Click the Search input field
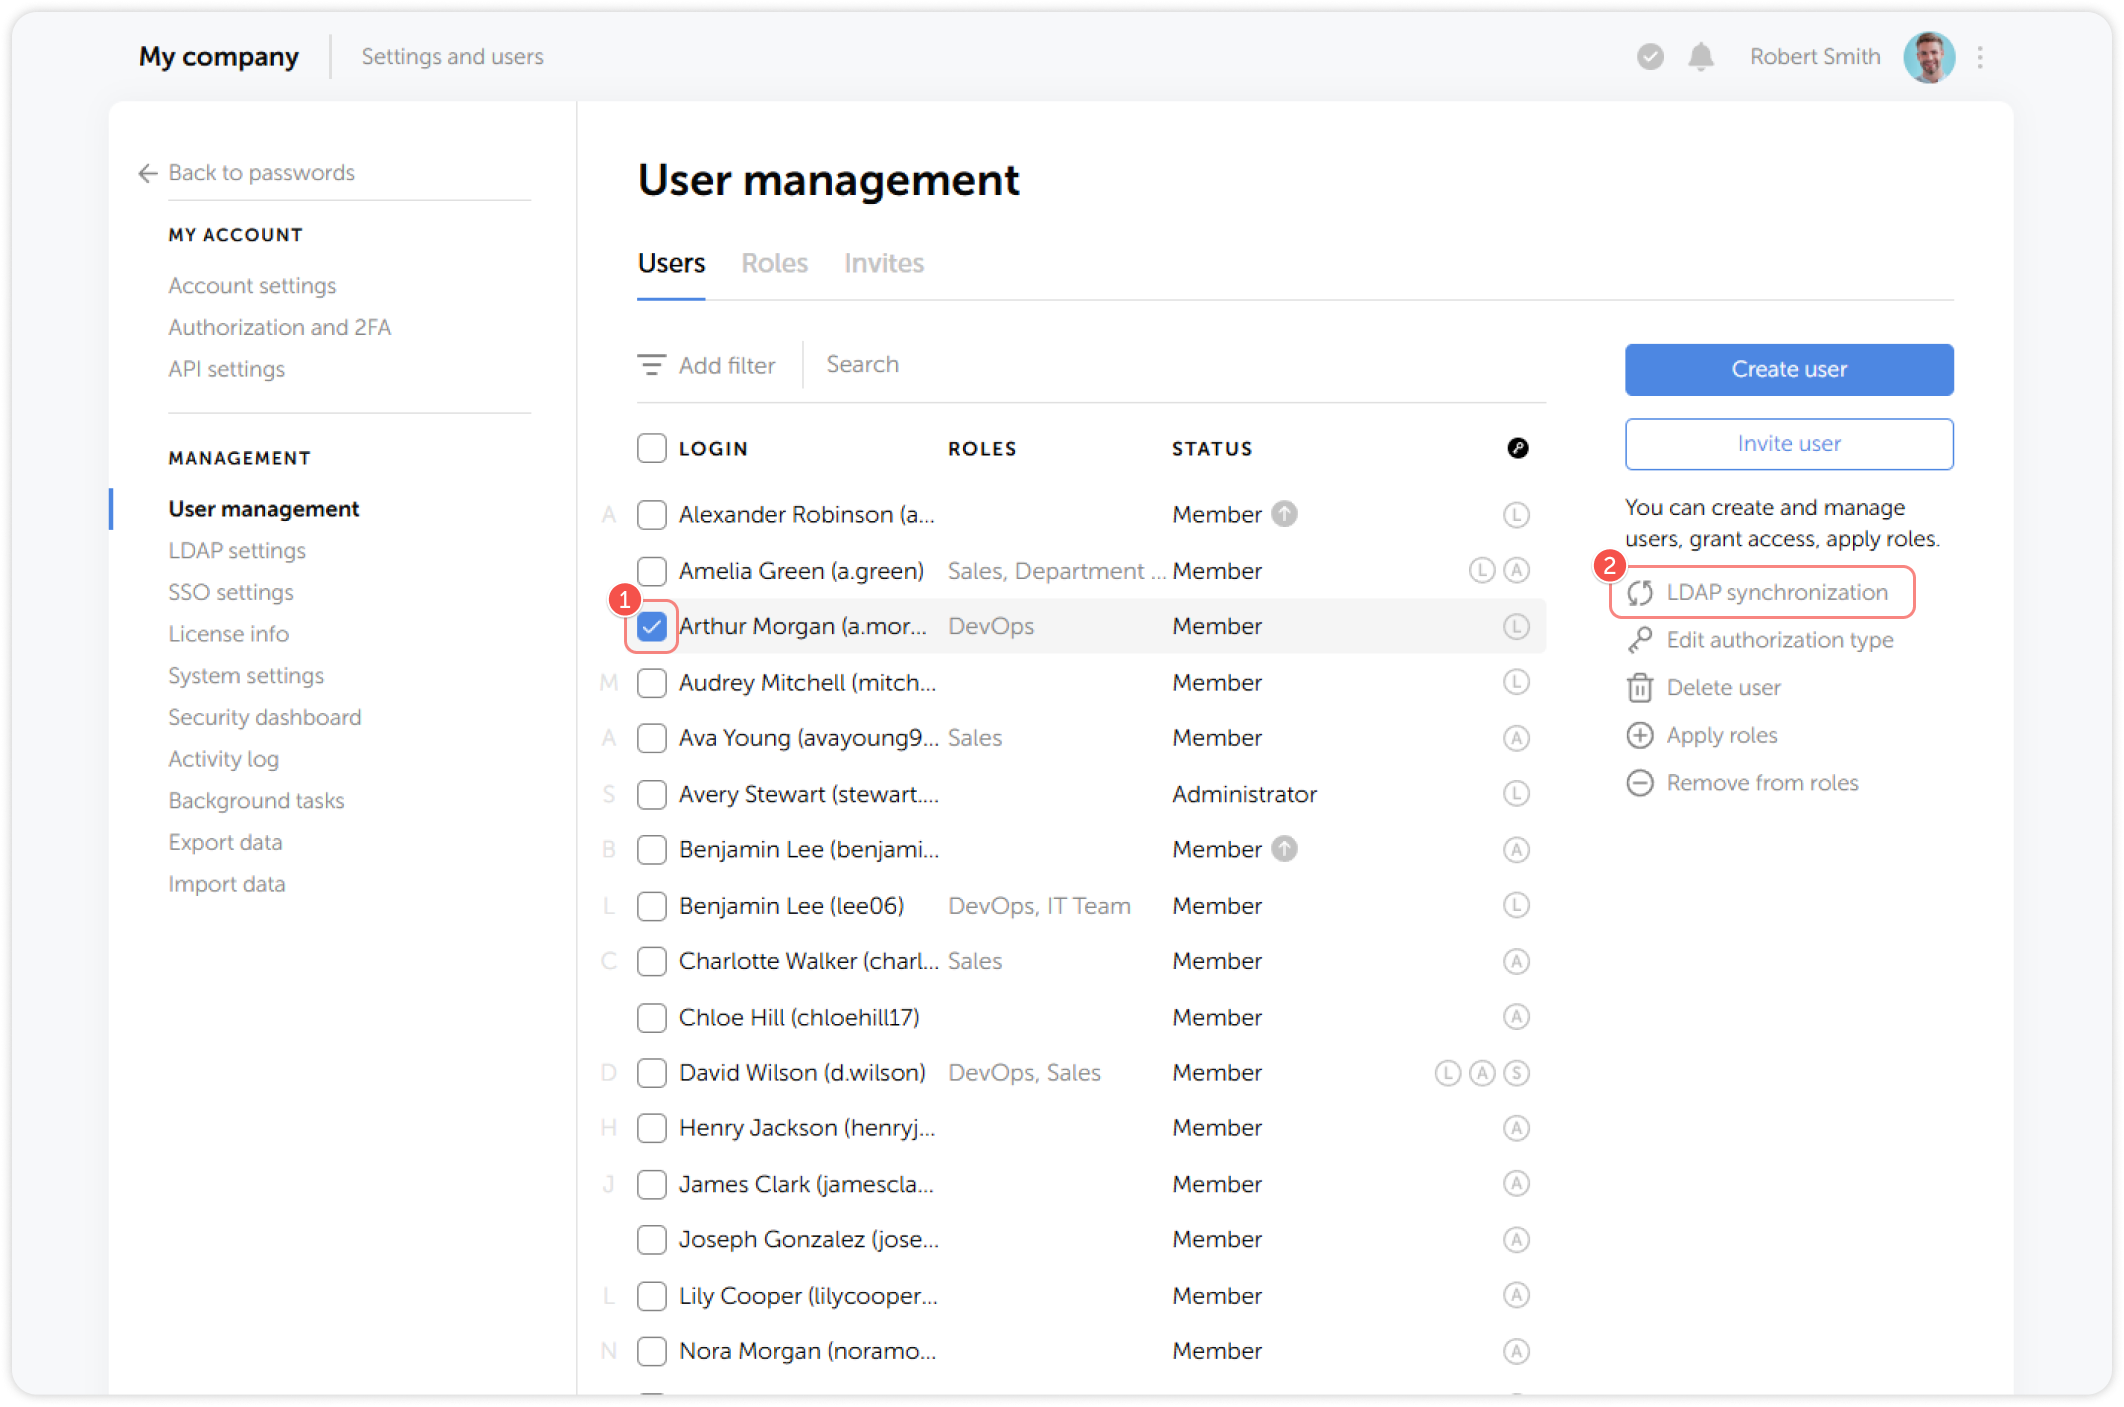The width and height of the screenshot is (2124, 1407). 900,365
